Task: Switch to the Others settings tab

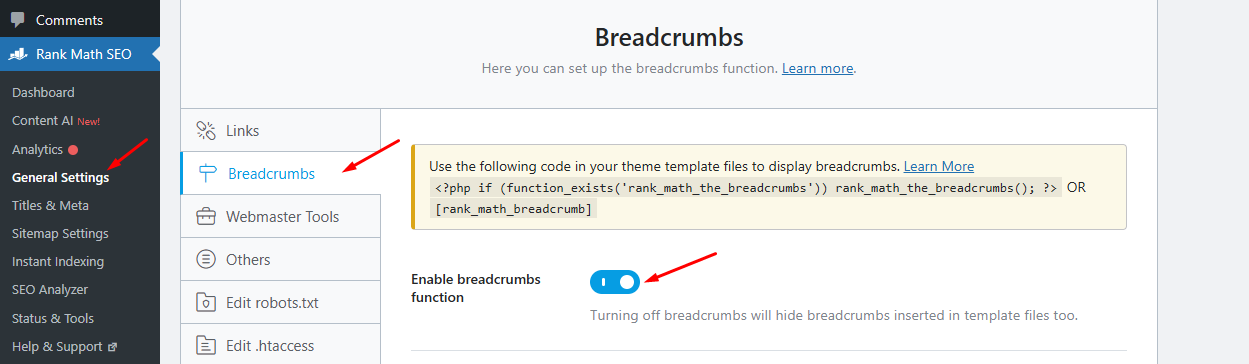Action: [281, 259]
